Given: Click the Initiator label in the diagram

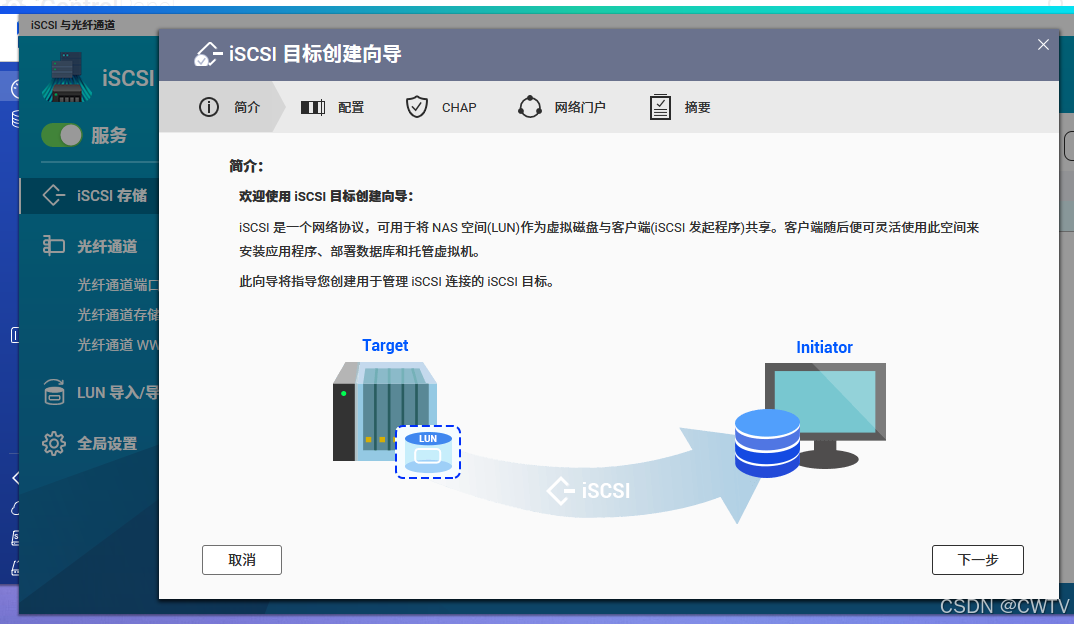Looking at the screenshot, I should pyautogui.click(x=824, y=347).
